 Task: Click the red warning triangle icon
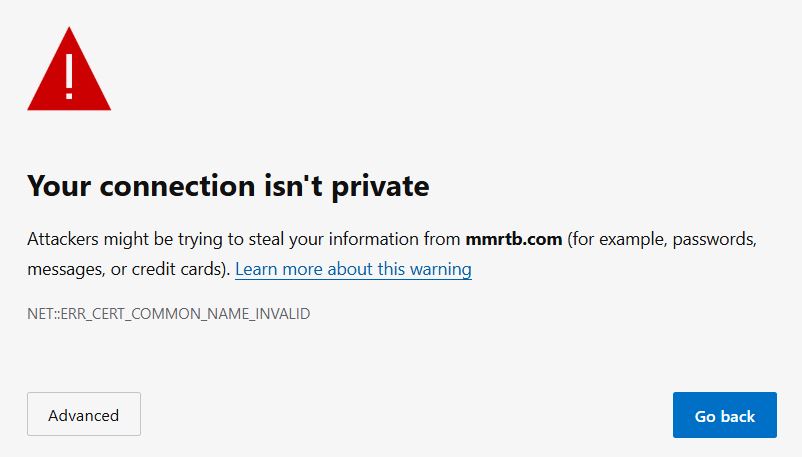(69, 69)
